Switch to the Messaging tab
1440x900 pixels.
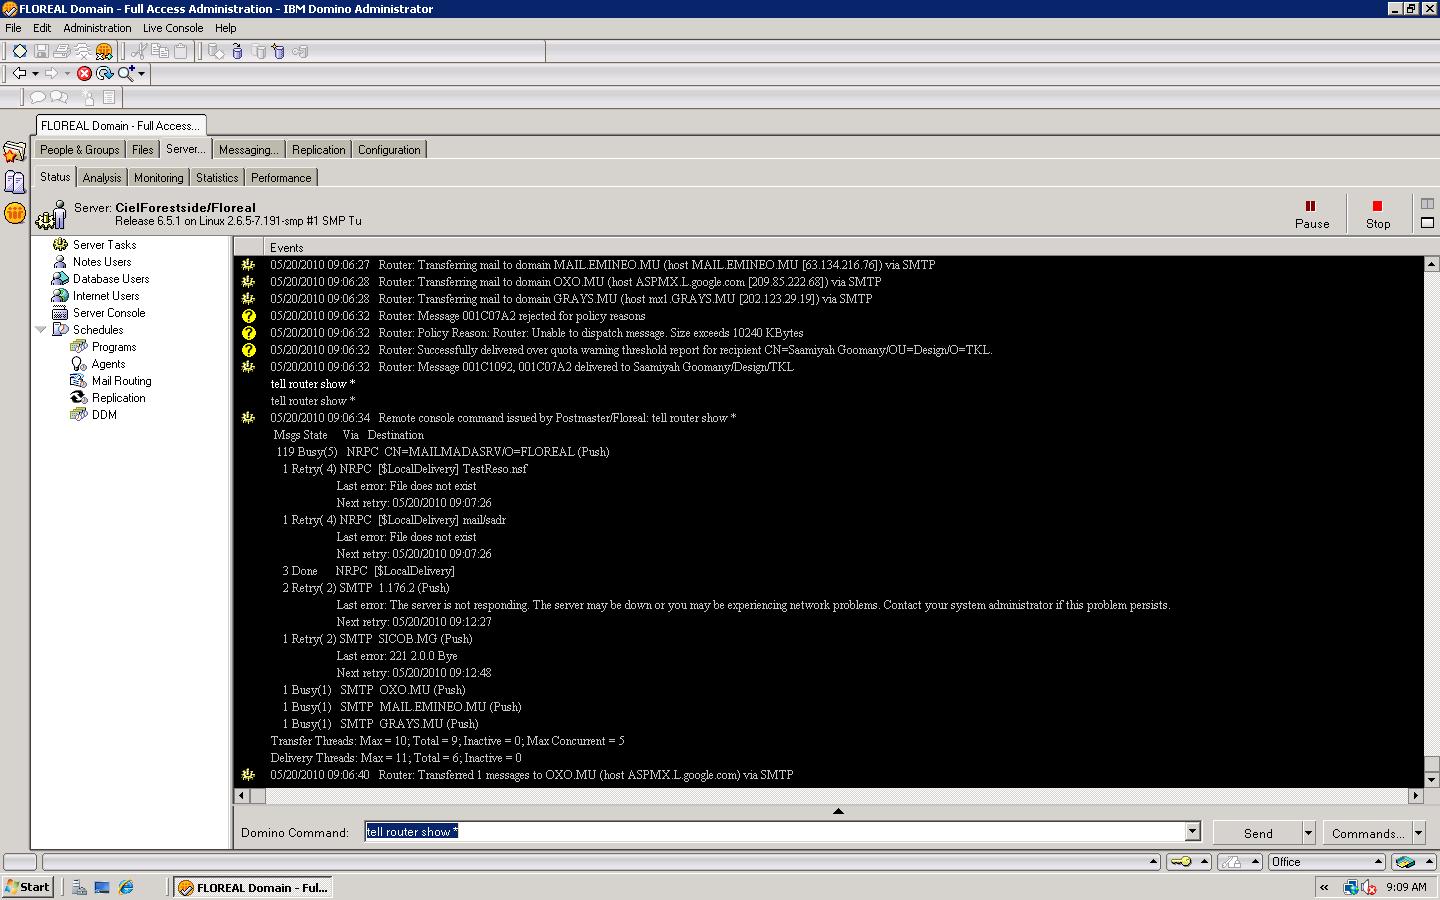(x=248, y=150)
